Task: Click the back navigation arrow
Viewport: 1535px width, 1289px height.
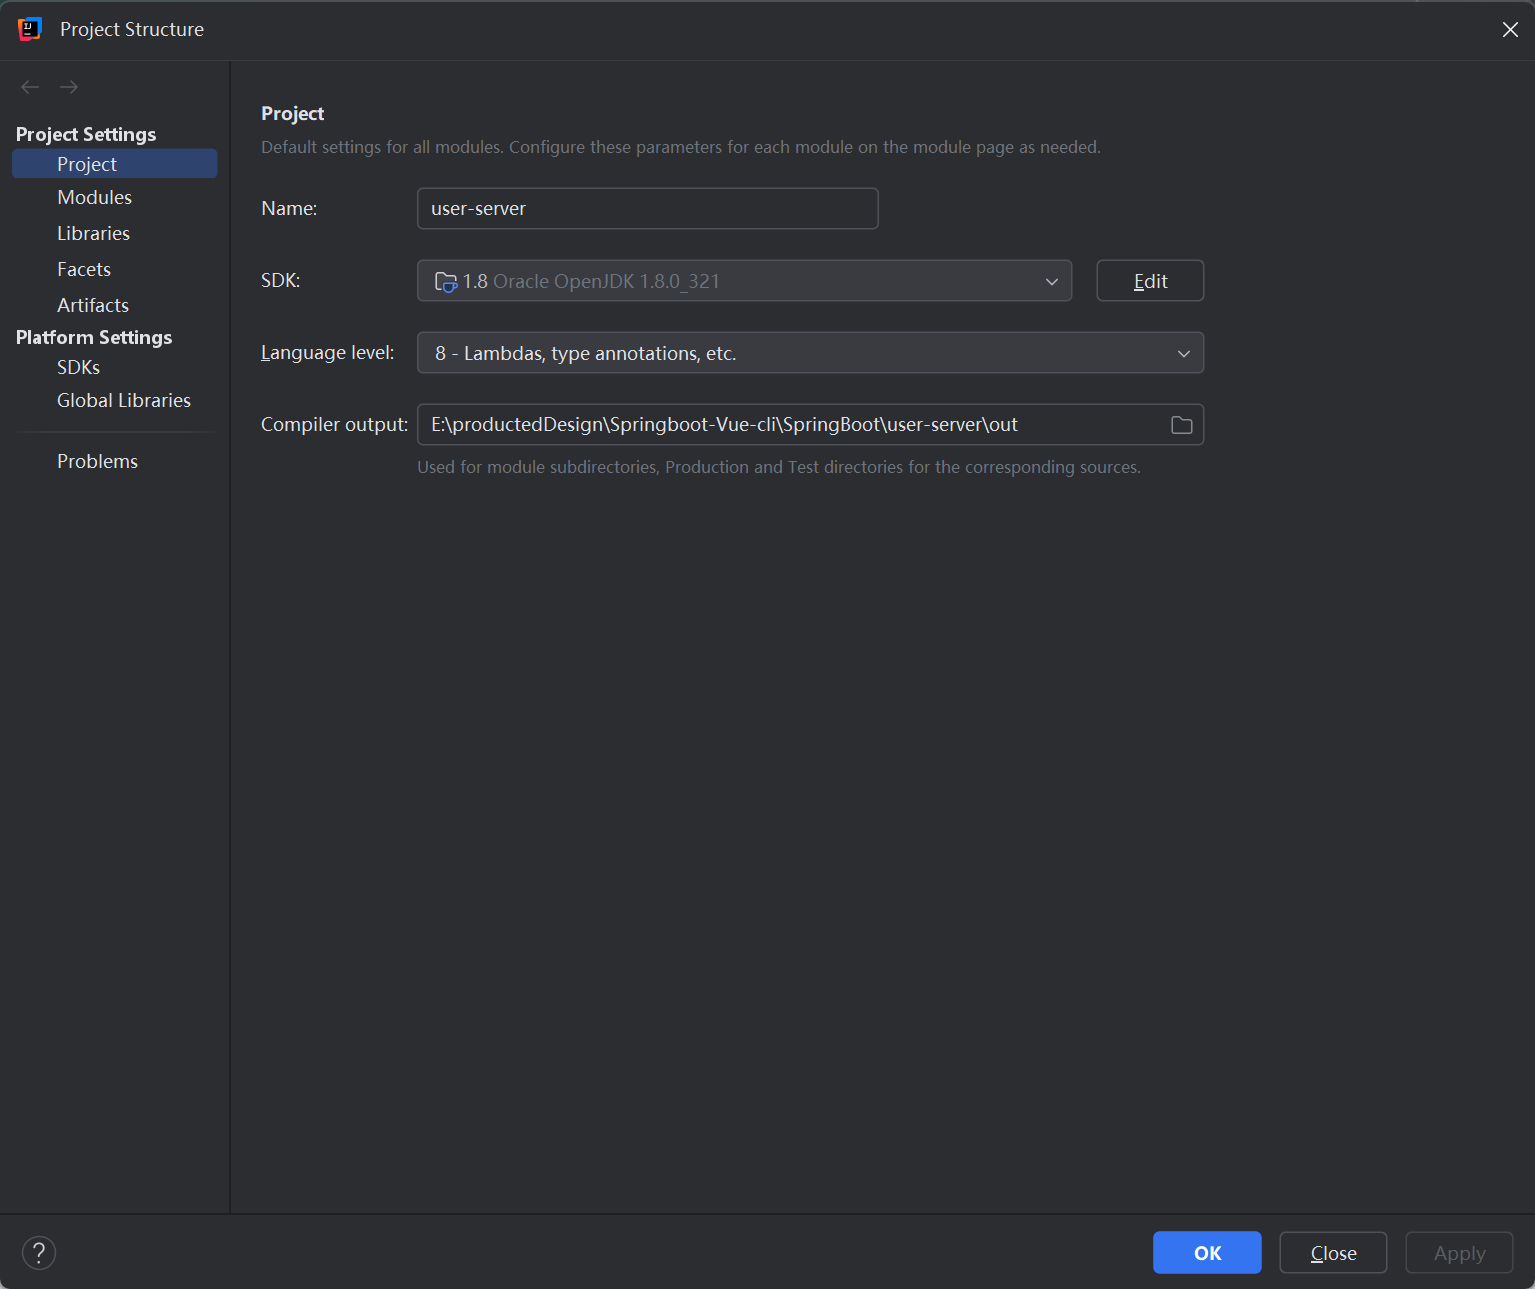Action: tap(30, 87)
